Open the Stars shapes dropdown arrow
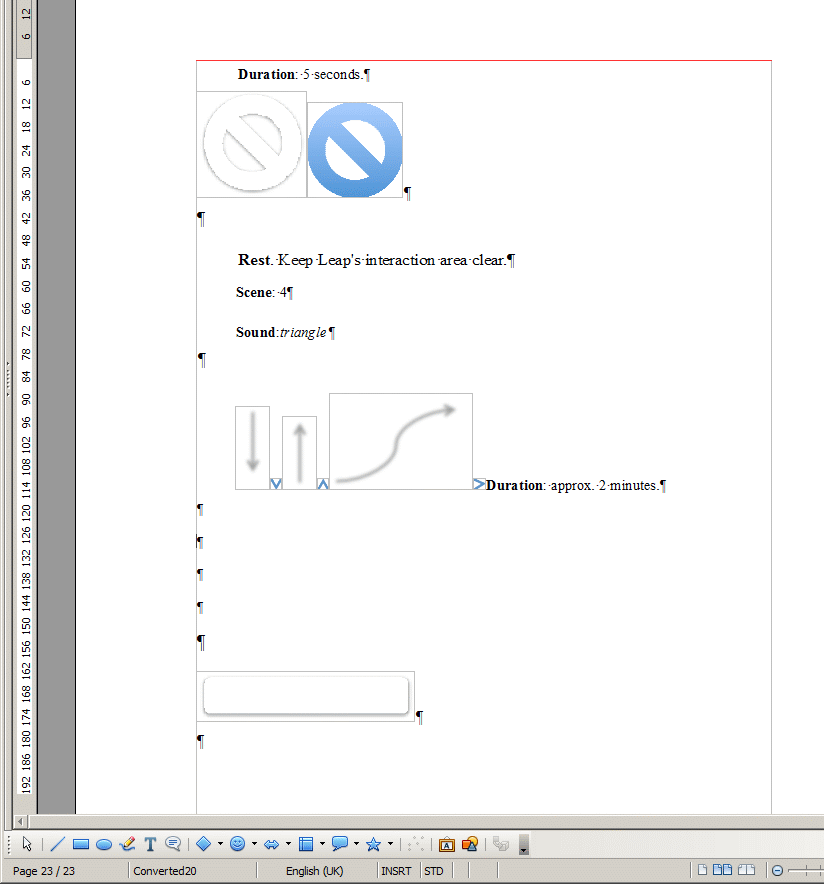 click(390, 844)
